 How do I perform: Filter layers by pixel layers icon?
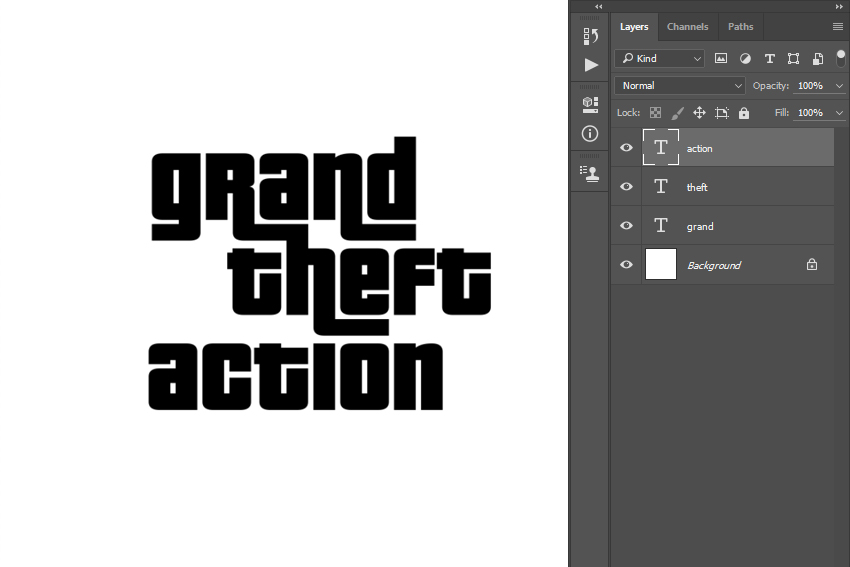(721, 59)
